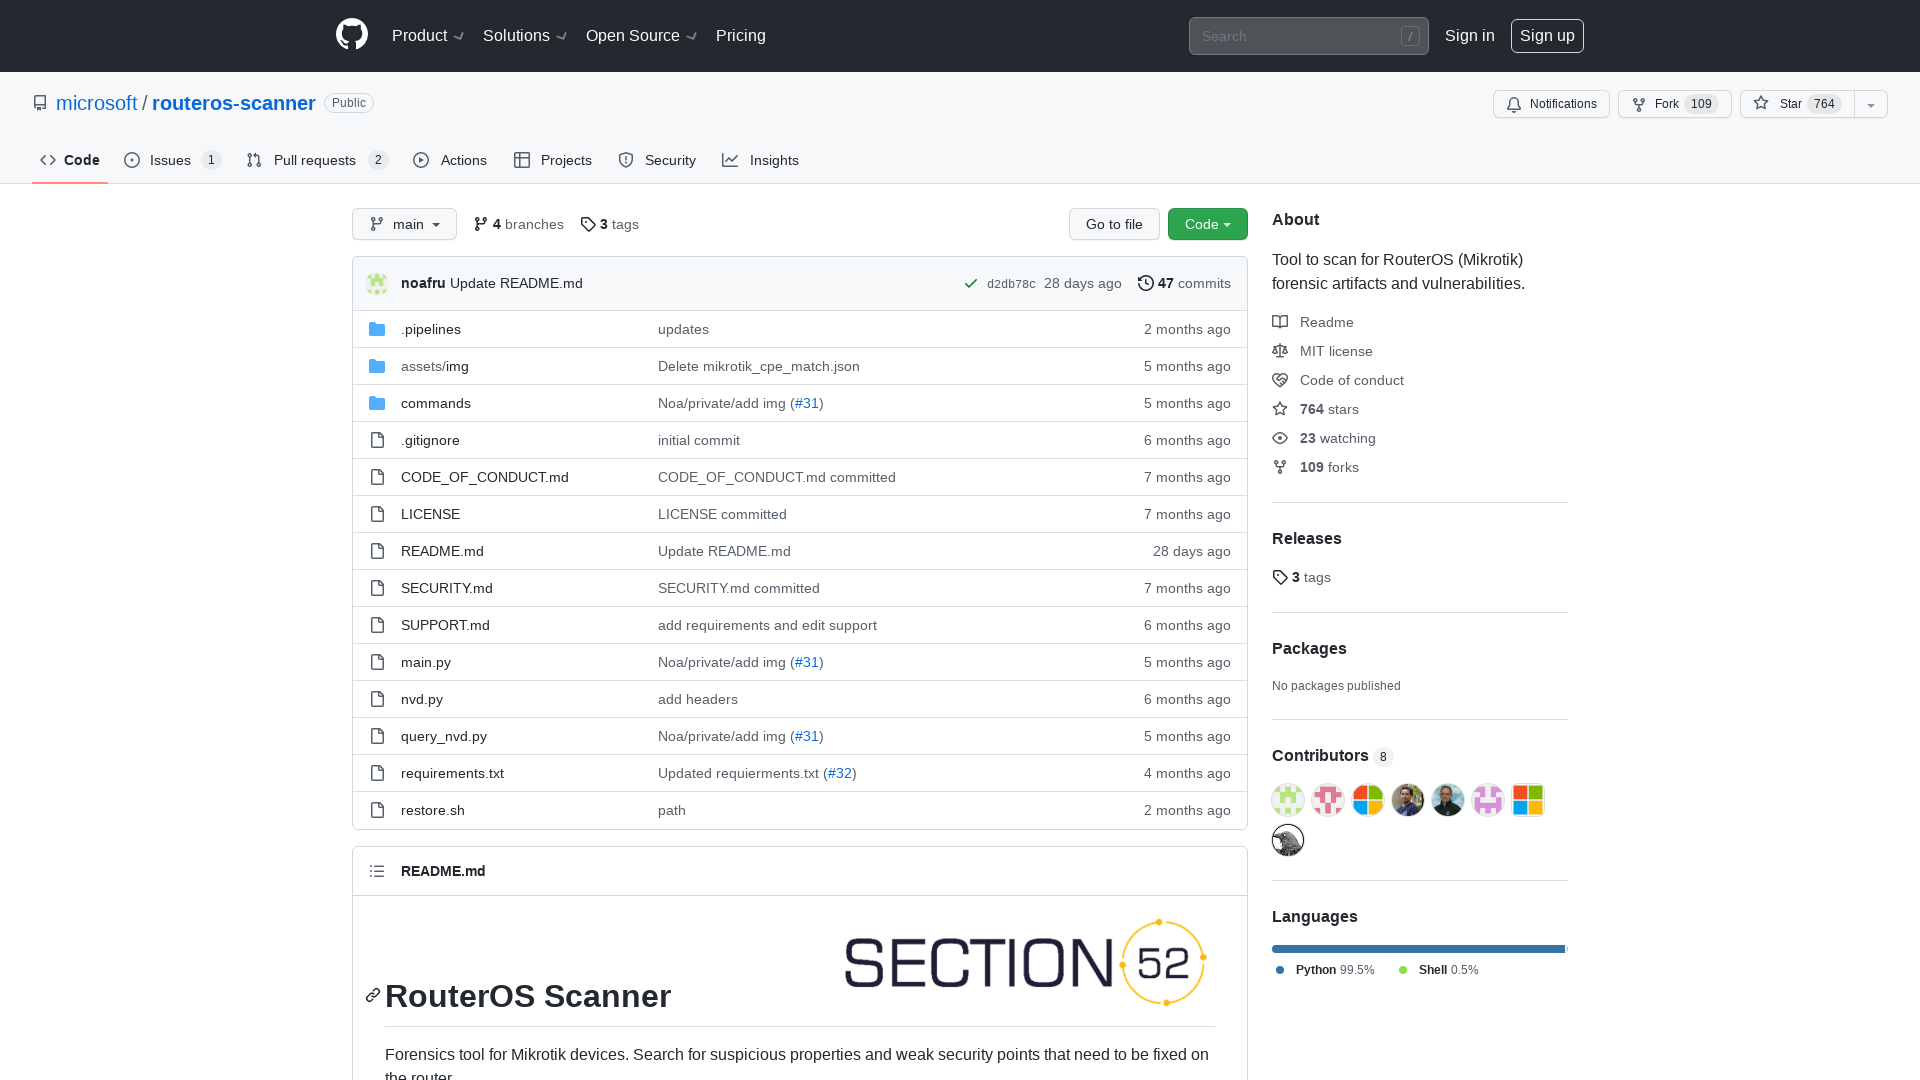
Task: Expand the Solutions menu
Action: tap(525, 35)
